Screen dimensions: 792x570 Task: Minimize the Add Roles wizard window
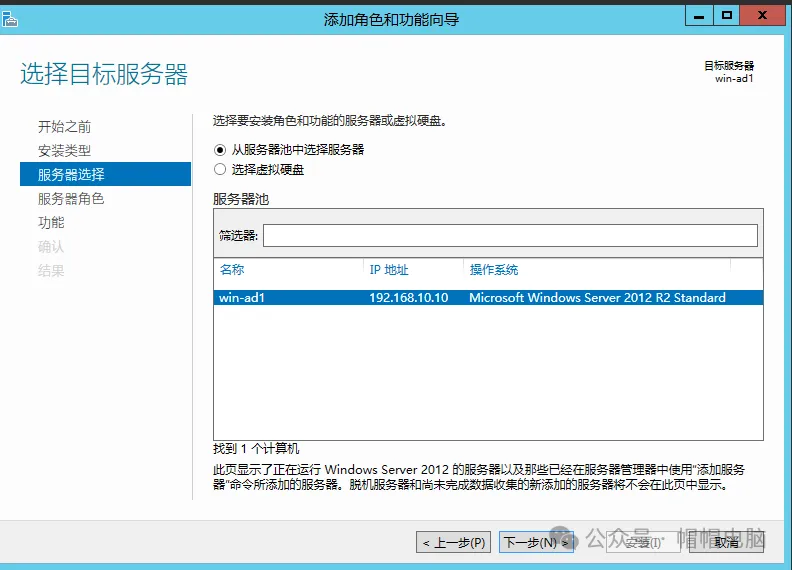(699, 15)
